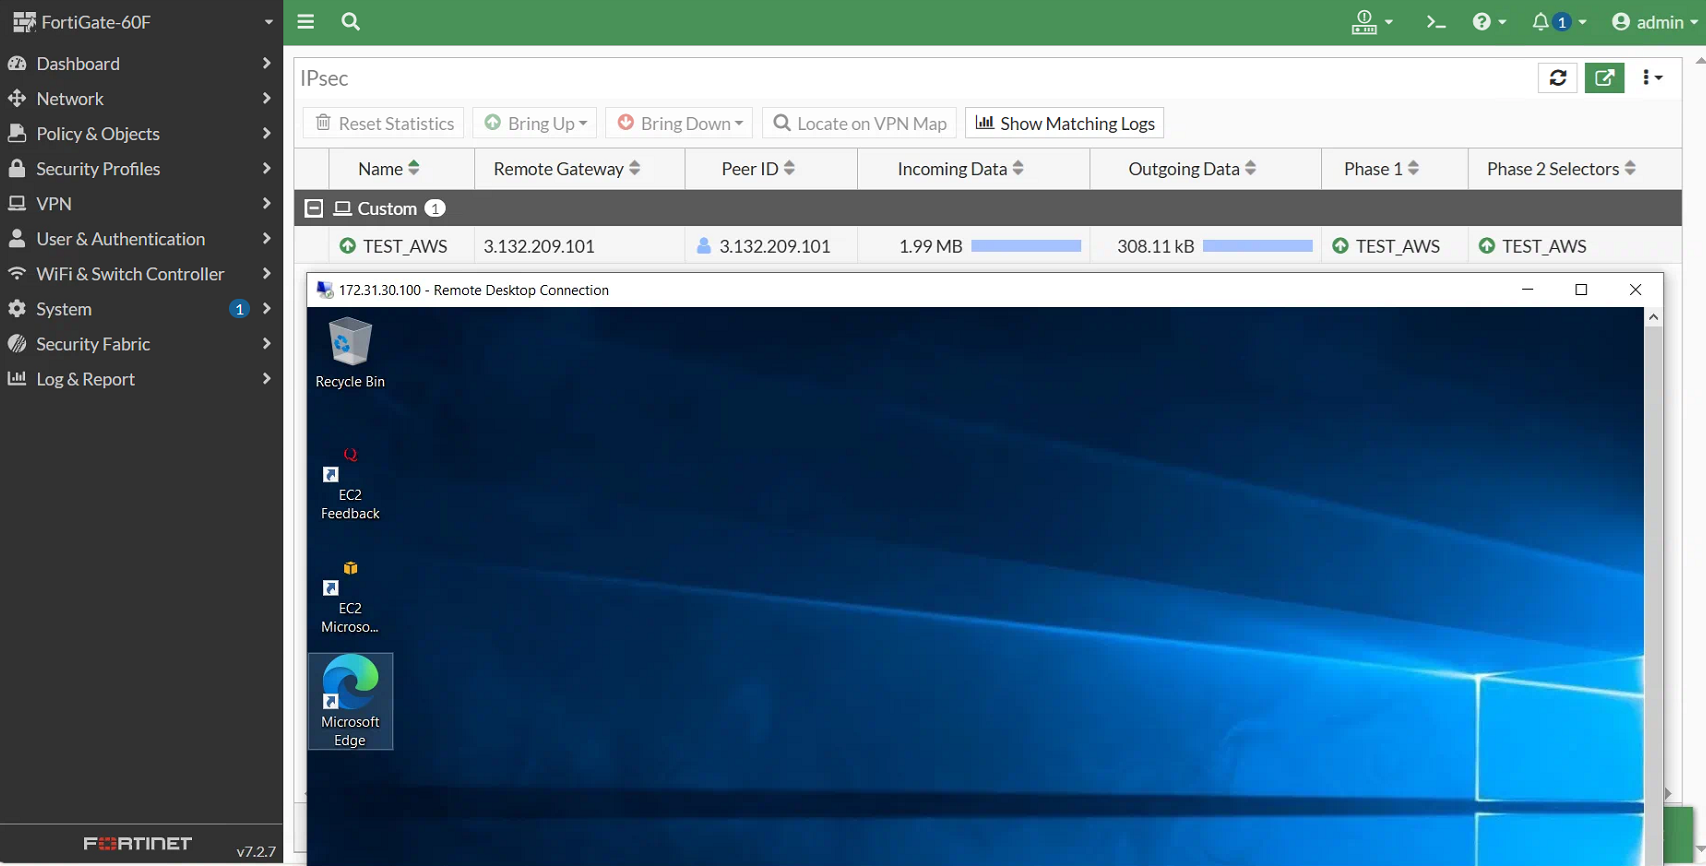Screen dimensions: 1706x866
Task: Click the green open-in-new-window icon
Action: tap(1604, 78)
